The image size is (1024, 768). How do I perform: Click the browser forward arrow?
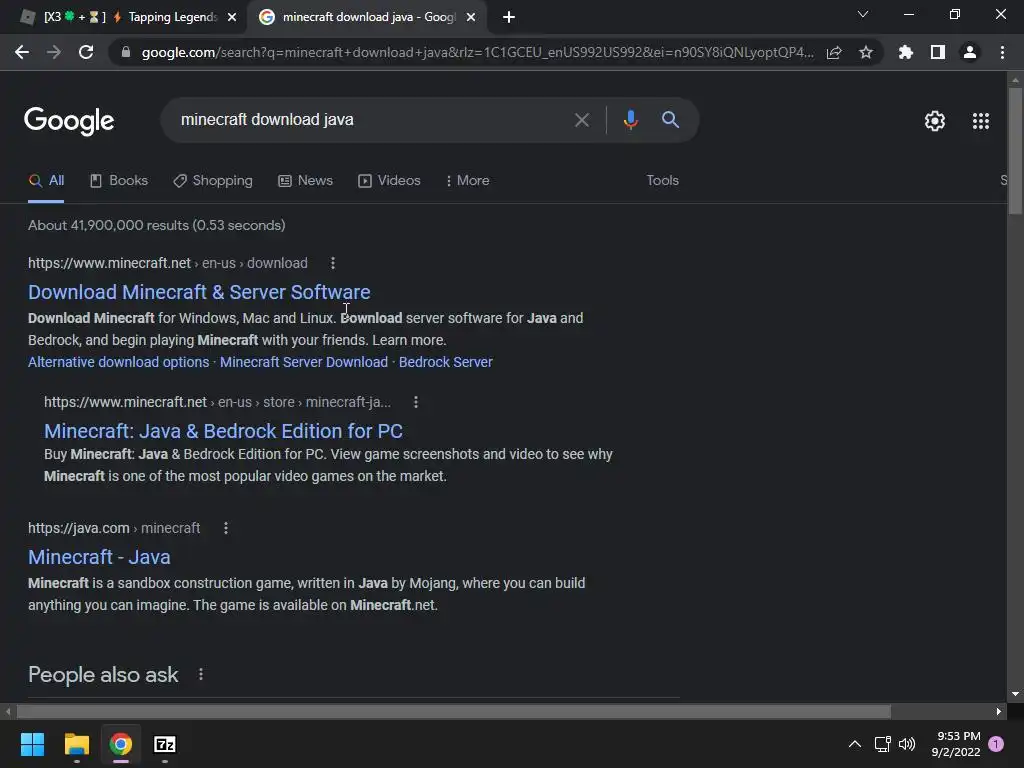pos(54,52)
